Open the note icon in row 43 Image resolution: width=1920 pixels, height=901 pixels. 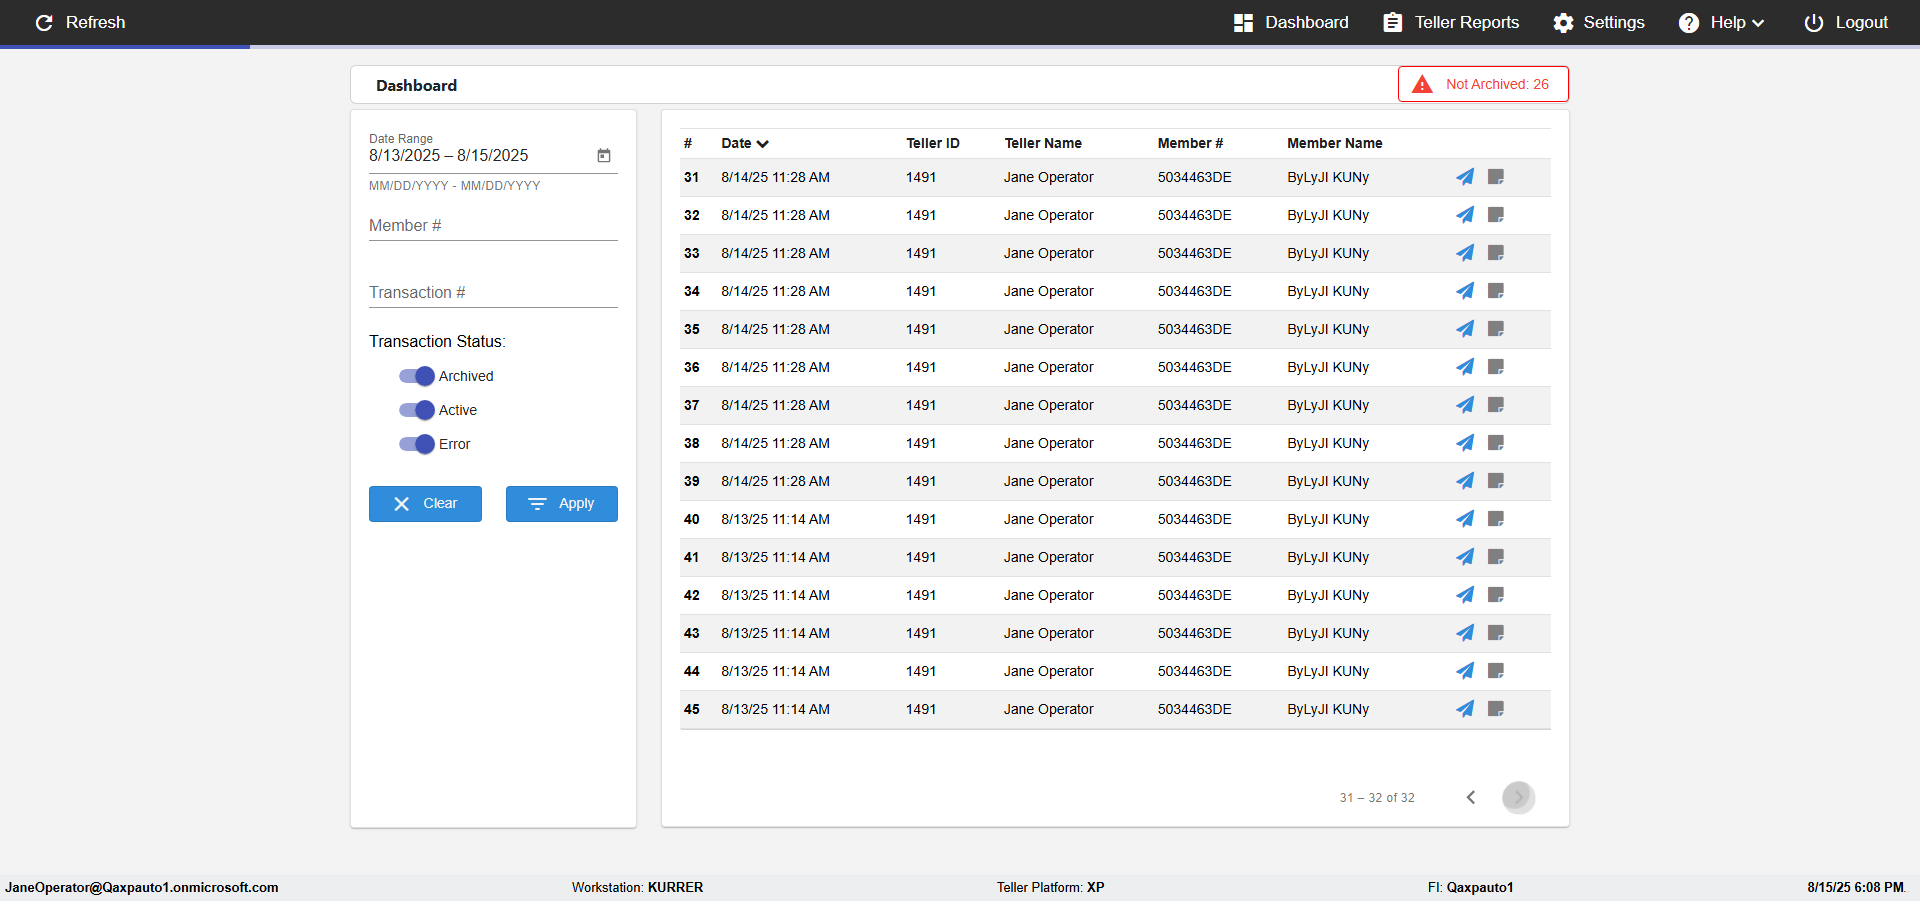pos(1496,633)
